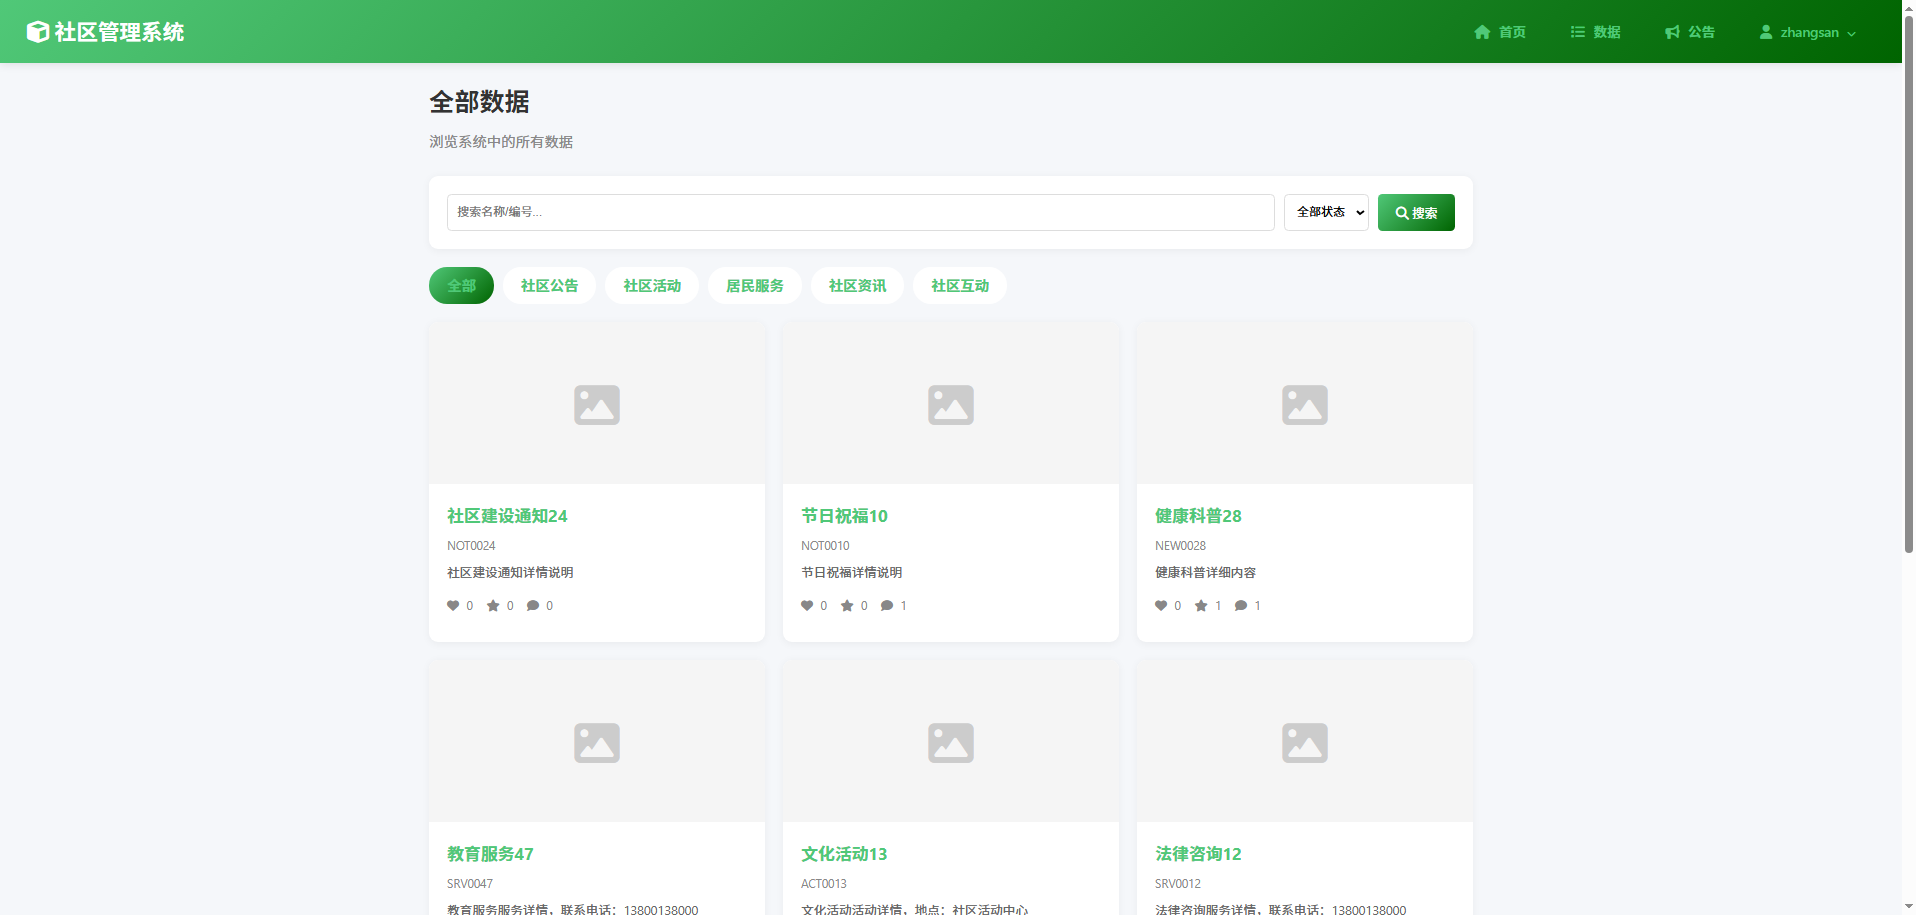This screenshot has width=1916, height=915.
Task: Focus the 搜索名称/编号 input field
Action: coord(860,212)
